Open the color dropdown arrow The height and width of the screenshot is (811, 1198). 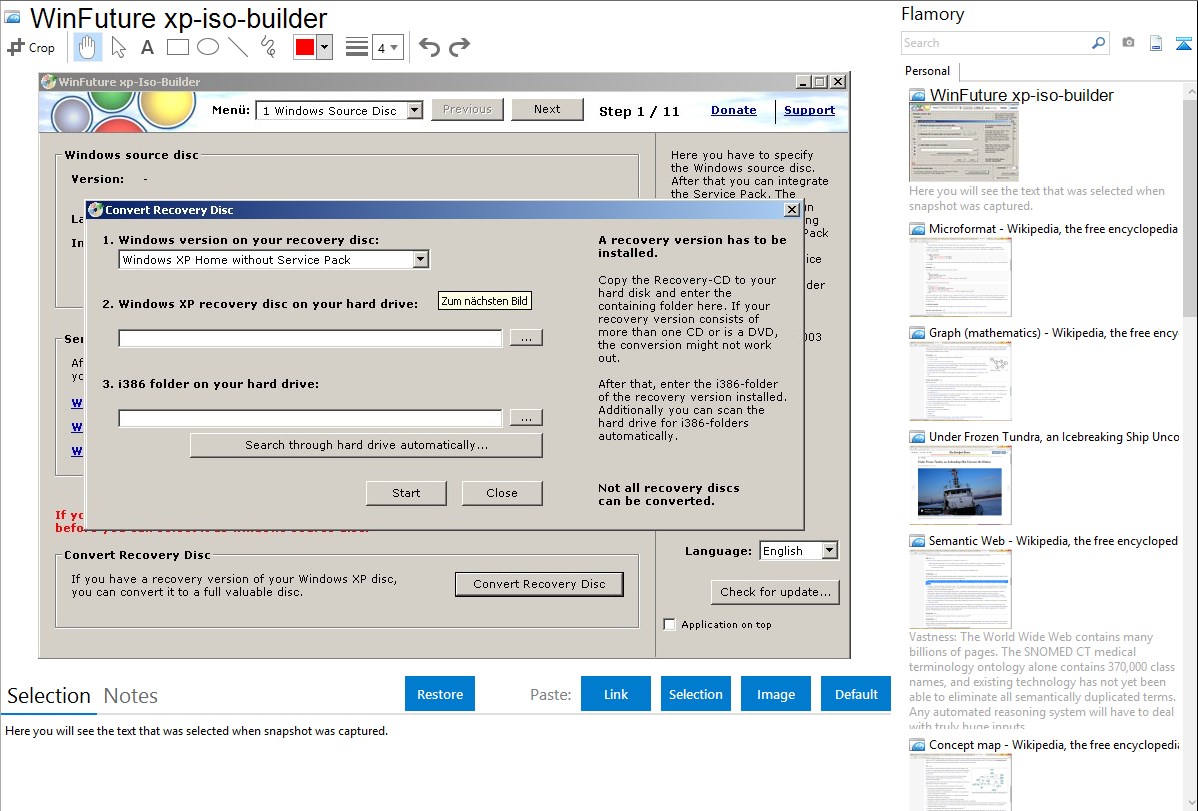tap(325, 47)
